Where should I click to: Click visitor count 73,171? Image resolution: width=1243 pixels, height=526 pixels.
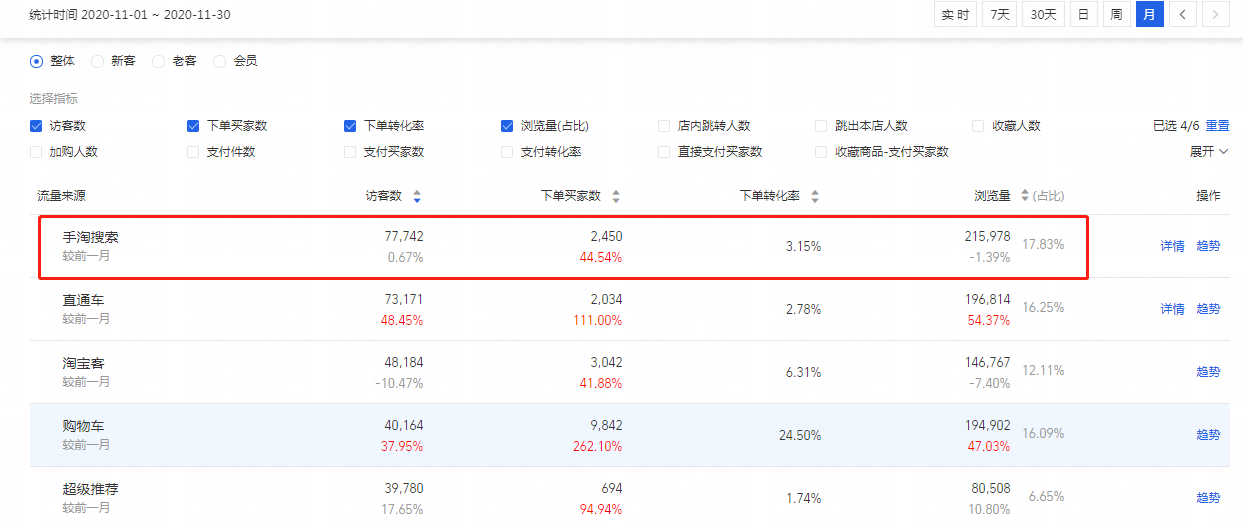(x=403, y=300)
